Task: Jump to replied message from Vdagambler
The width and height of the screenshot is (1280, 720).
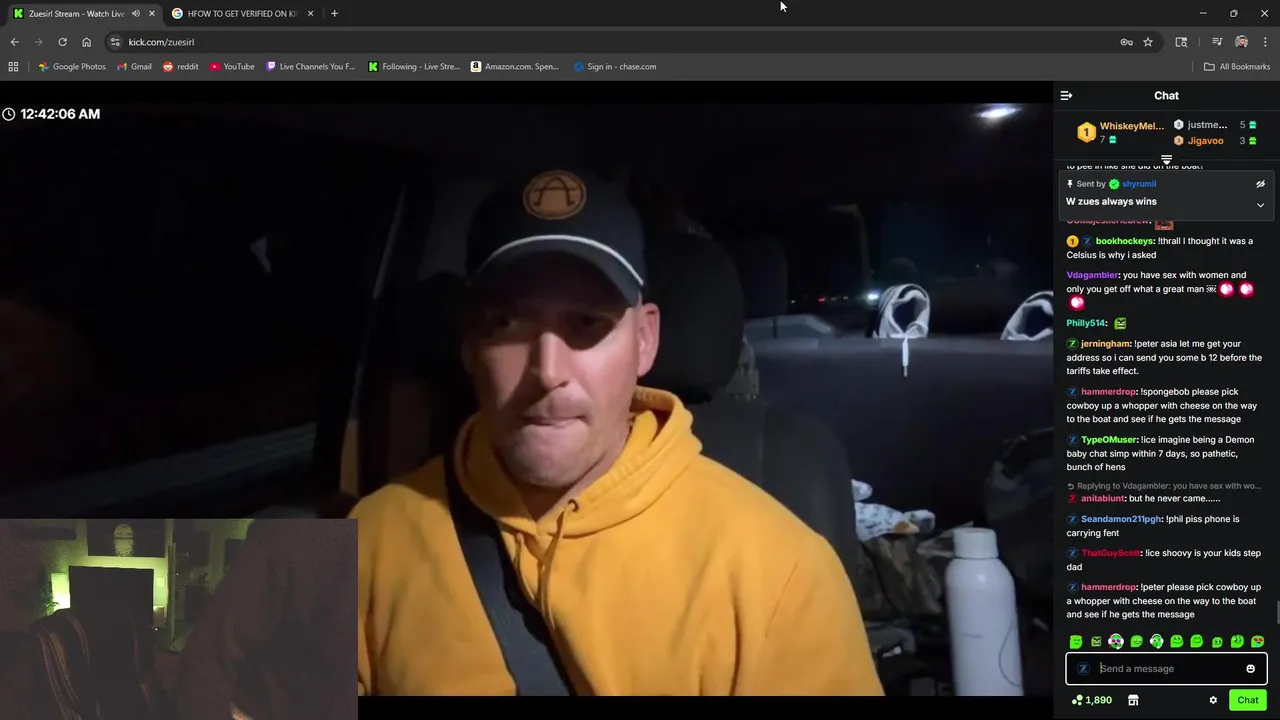Action: point(1164,486)
